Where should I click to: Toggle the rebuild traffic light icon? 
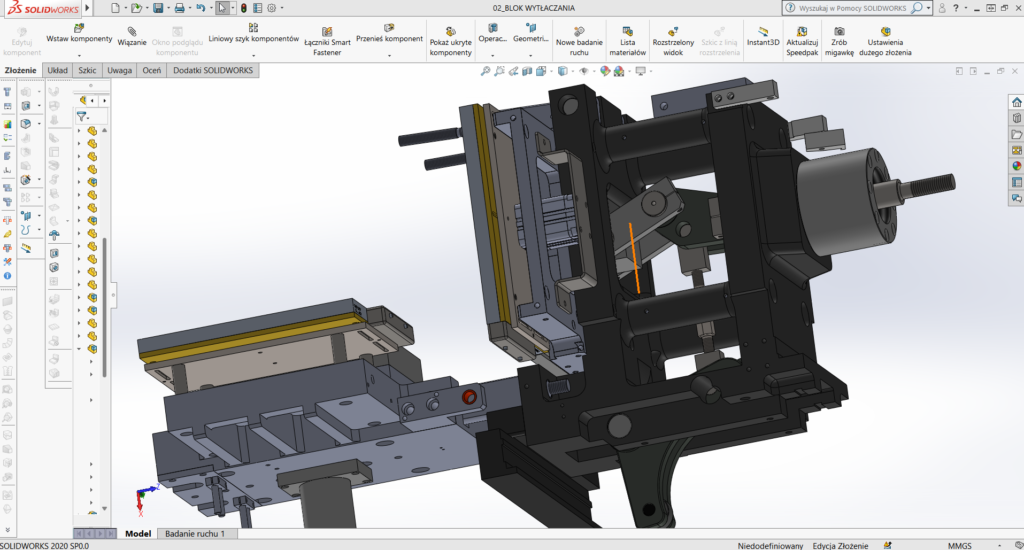(243, 8)
